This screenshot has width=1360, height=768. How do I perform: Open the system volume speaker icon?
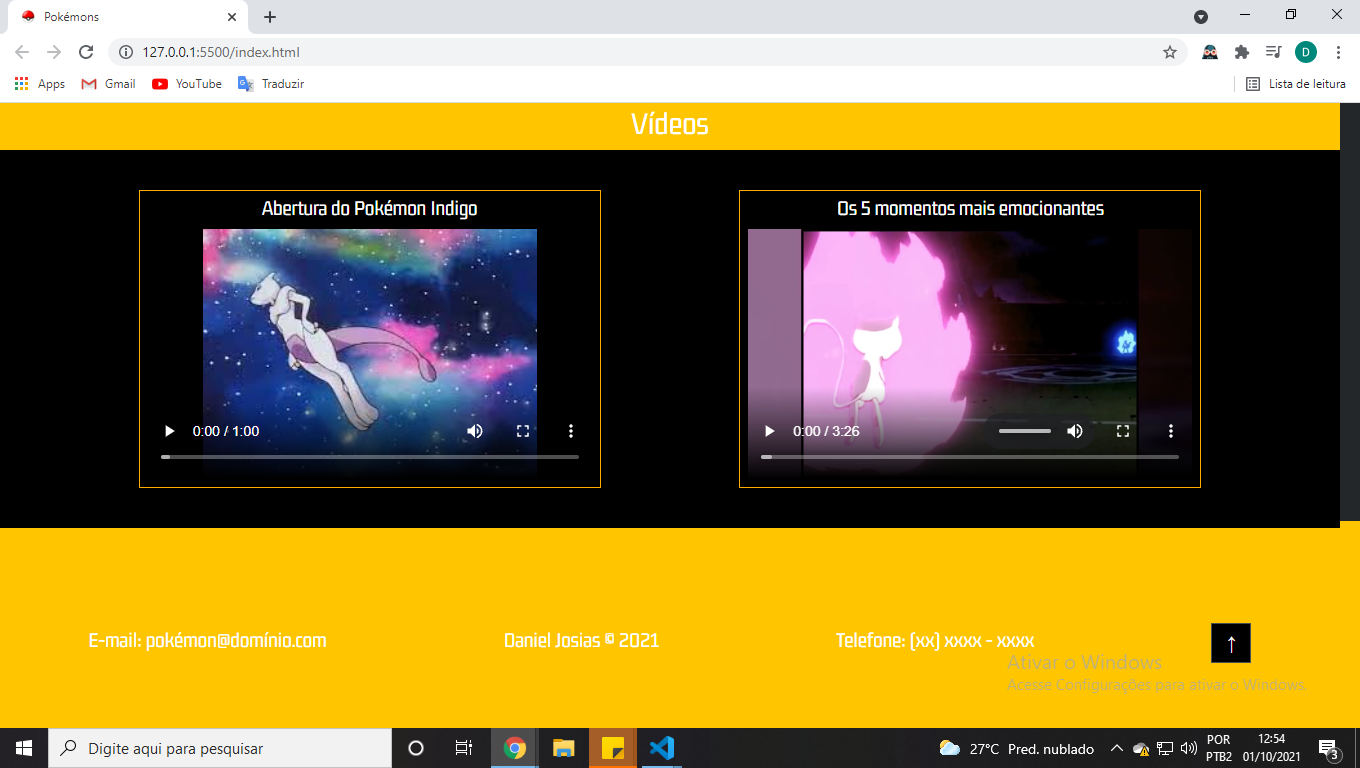point(1189,748)
